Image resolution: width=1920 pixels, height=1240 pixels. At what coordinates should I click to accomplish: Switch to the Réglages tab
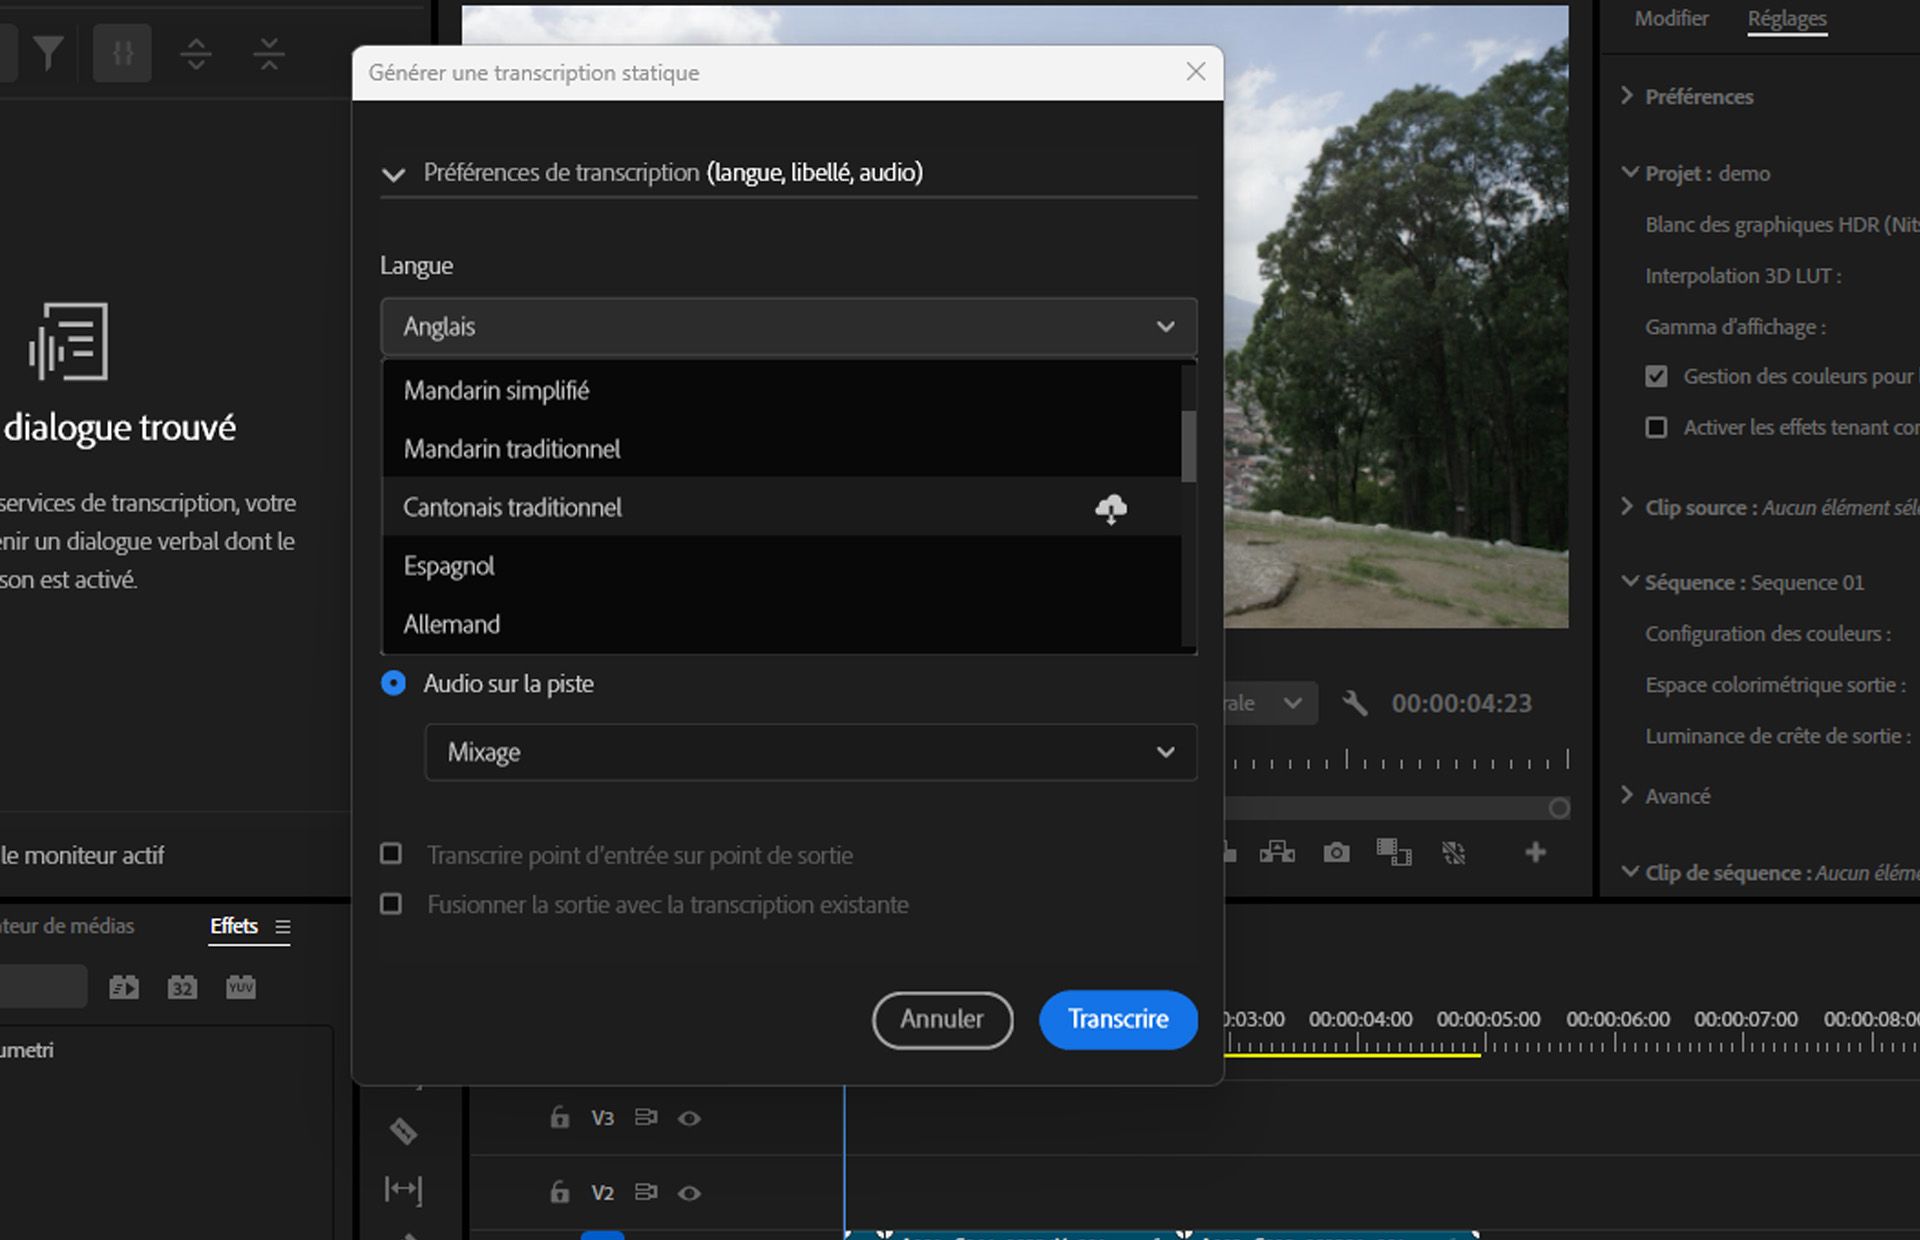click(x=1787, y=18)
